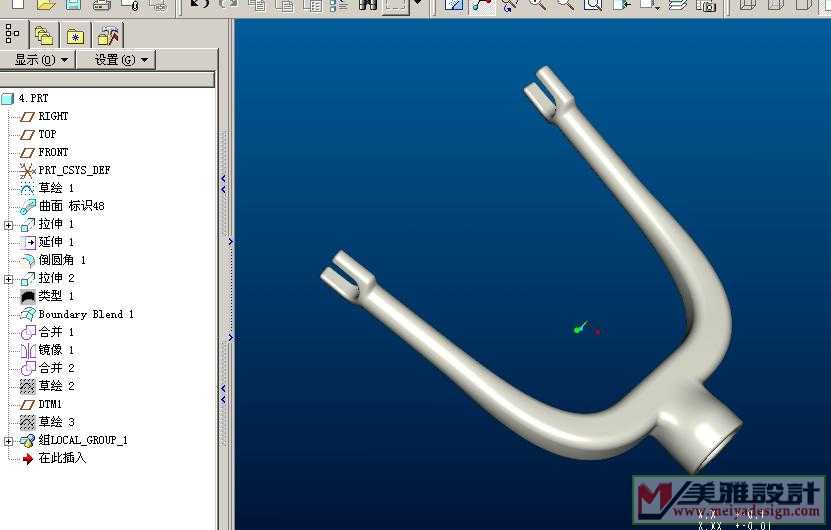Select Boundary Blend 1 in model tree
This screenshot has width=831, height=530.
(85, 314)
